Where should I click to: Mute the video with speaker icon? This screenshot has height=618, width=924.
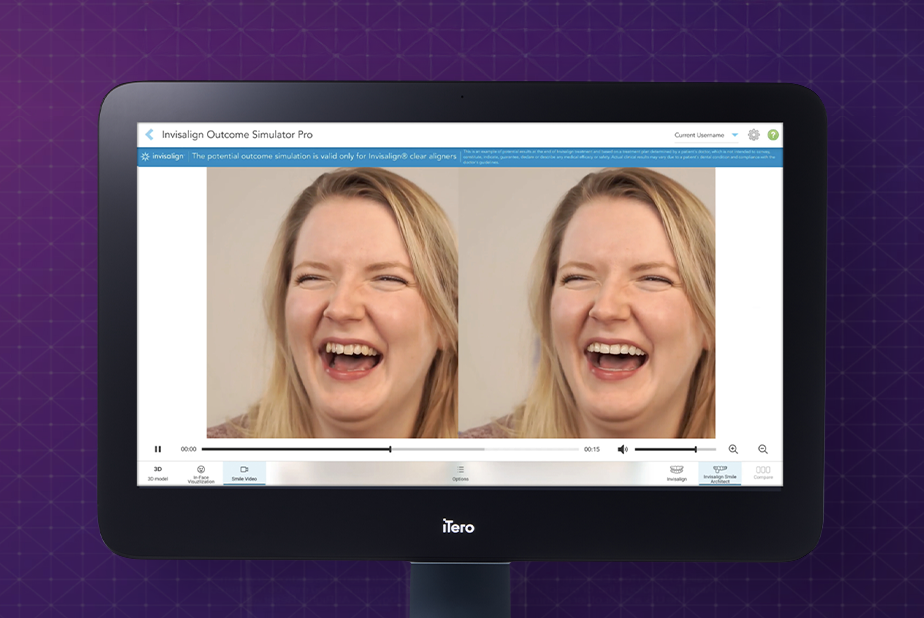point(622,449)
